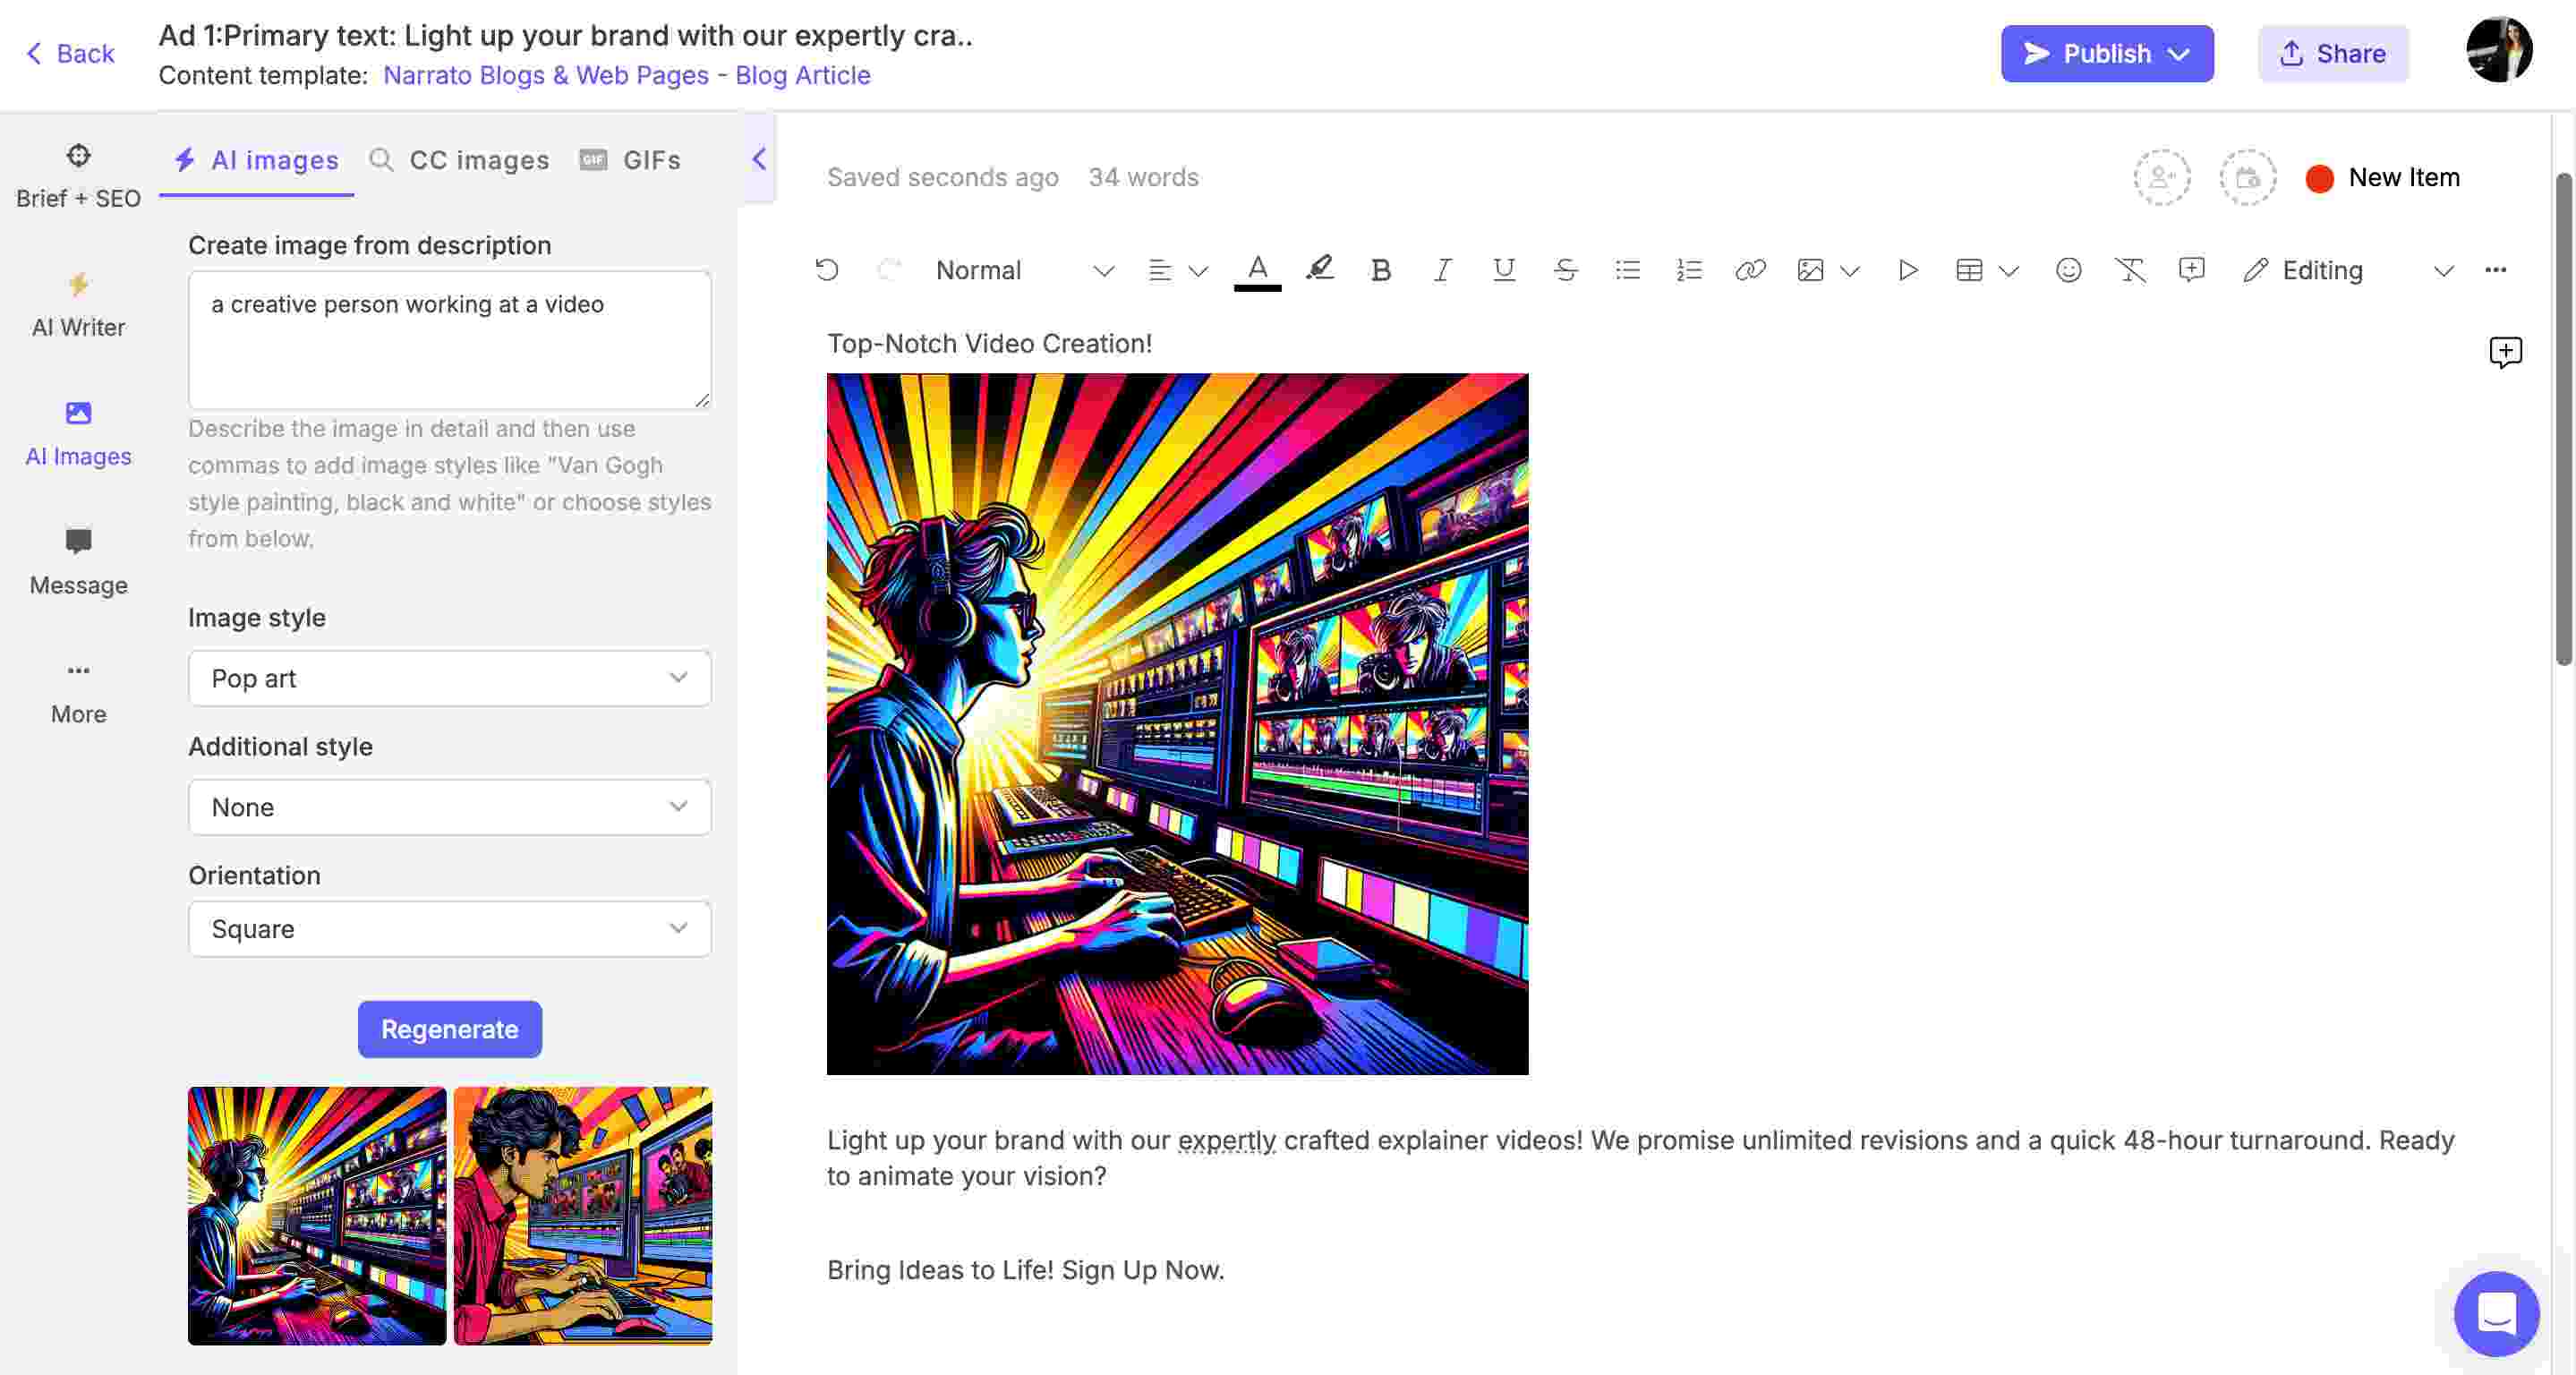The image size is (2576, 1375).
Task: Open the Orientation Square dropdown
Action: [450, 929]
